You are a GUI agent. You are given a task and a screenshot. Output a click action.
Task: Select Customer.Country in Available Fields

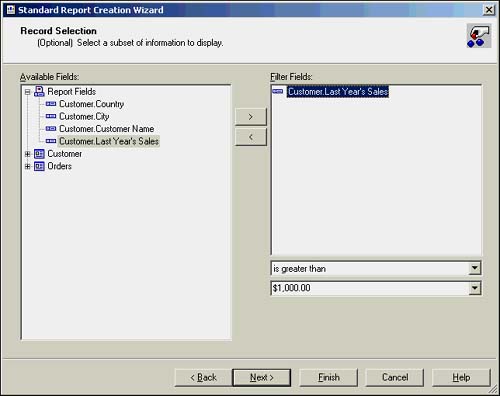click(92, 104)
